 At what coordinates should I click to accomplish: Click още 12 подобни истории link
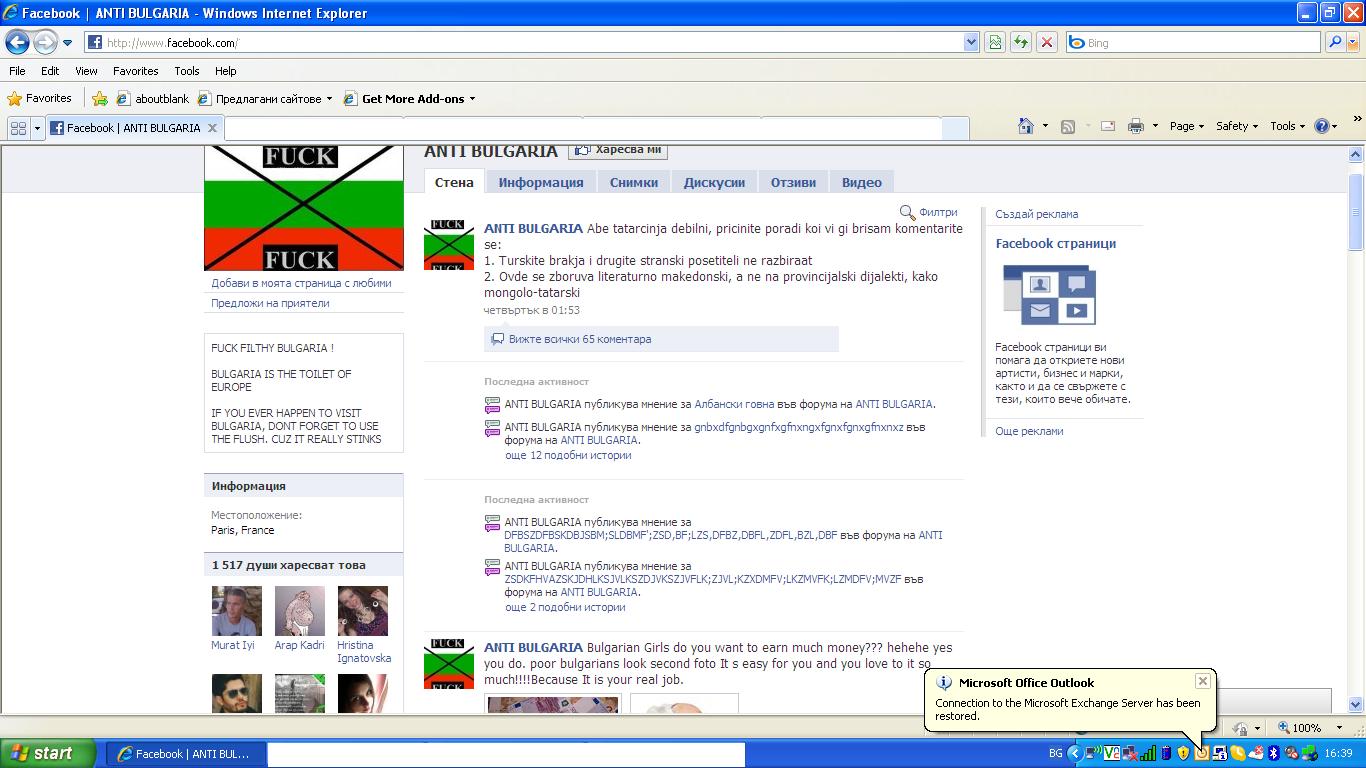coord(568,455)
